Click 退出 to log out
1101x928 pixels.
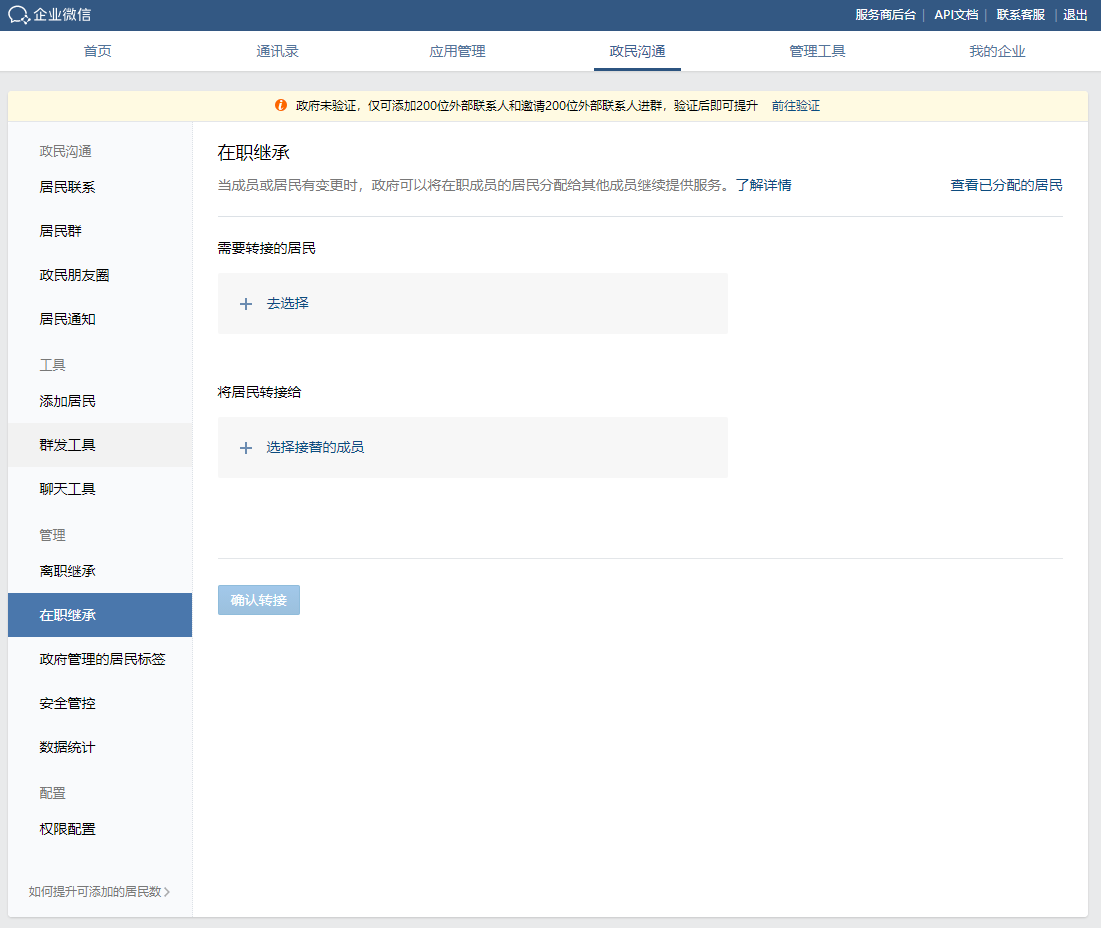click(1075, 15)
